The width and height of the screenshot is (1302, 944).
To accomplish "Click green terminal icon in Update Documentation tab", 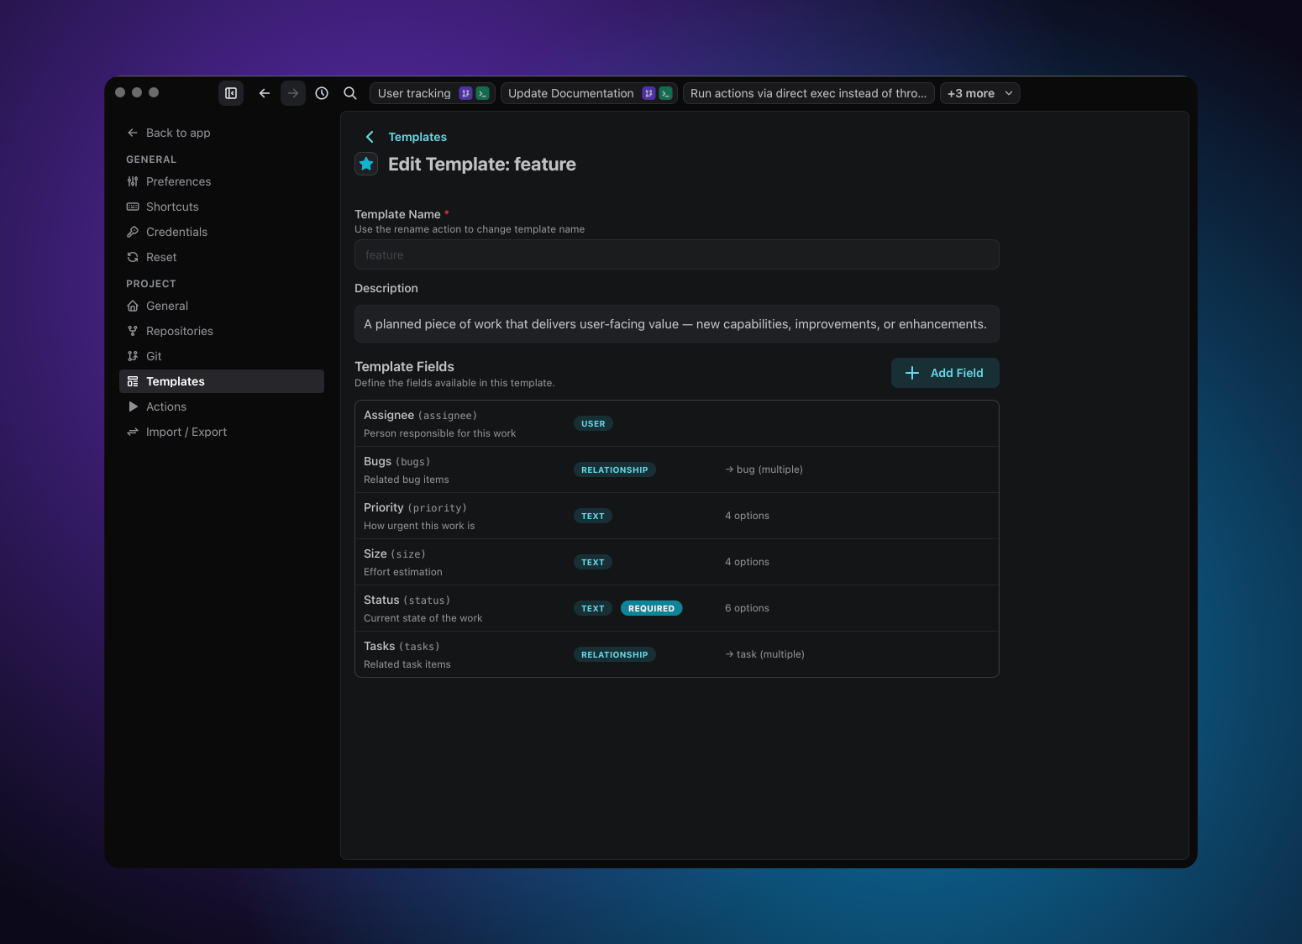I will pos(665,93).
